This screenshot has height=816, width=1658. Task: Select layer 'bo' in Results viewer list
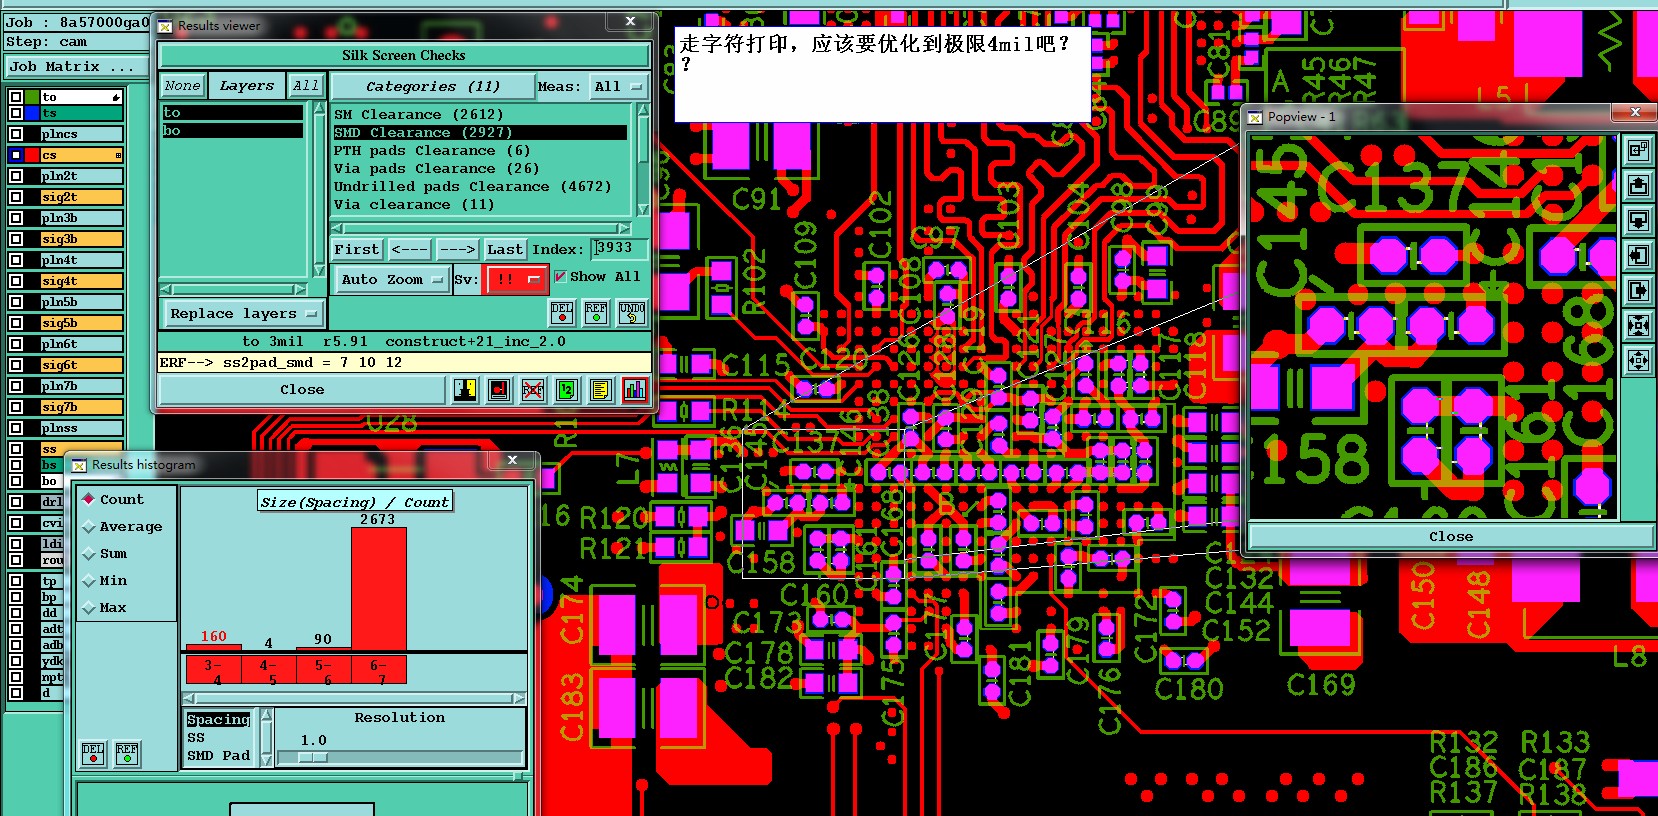232,131
